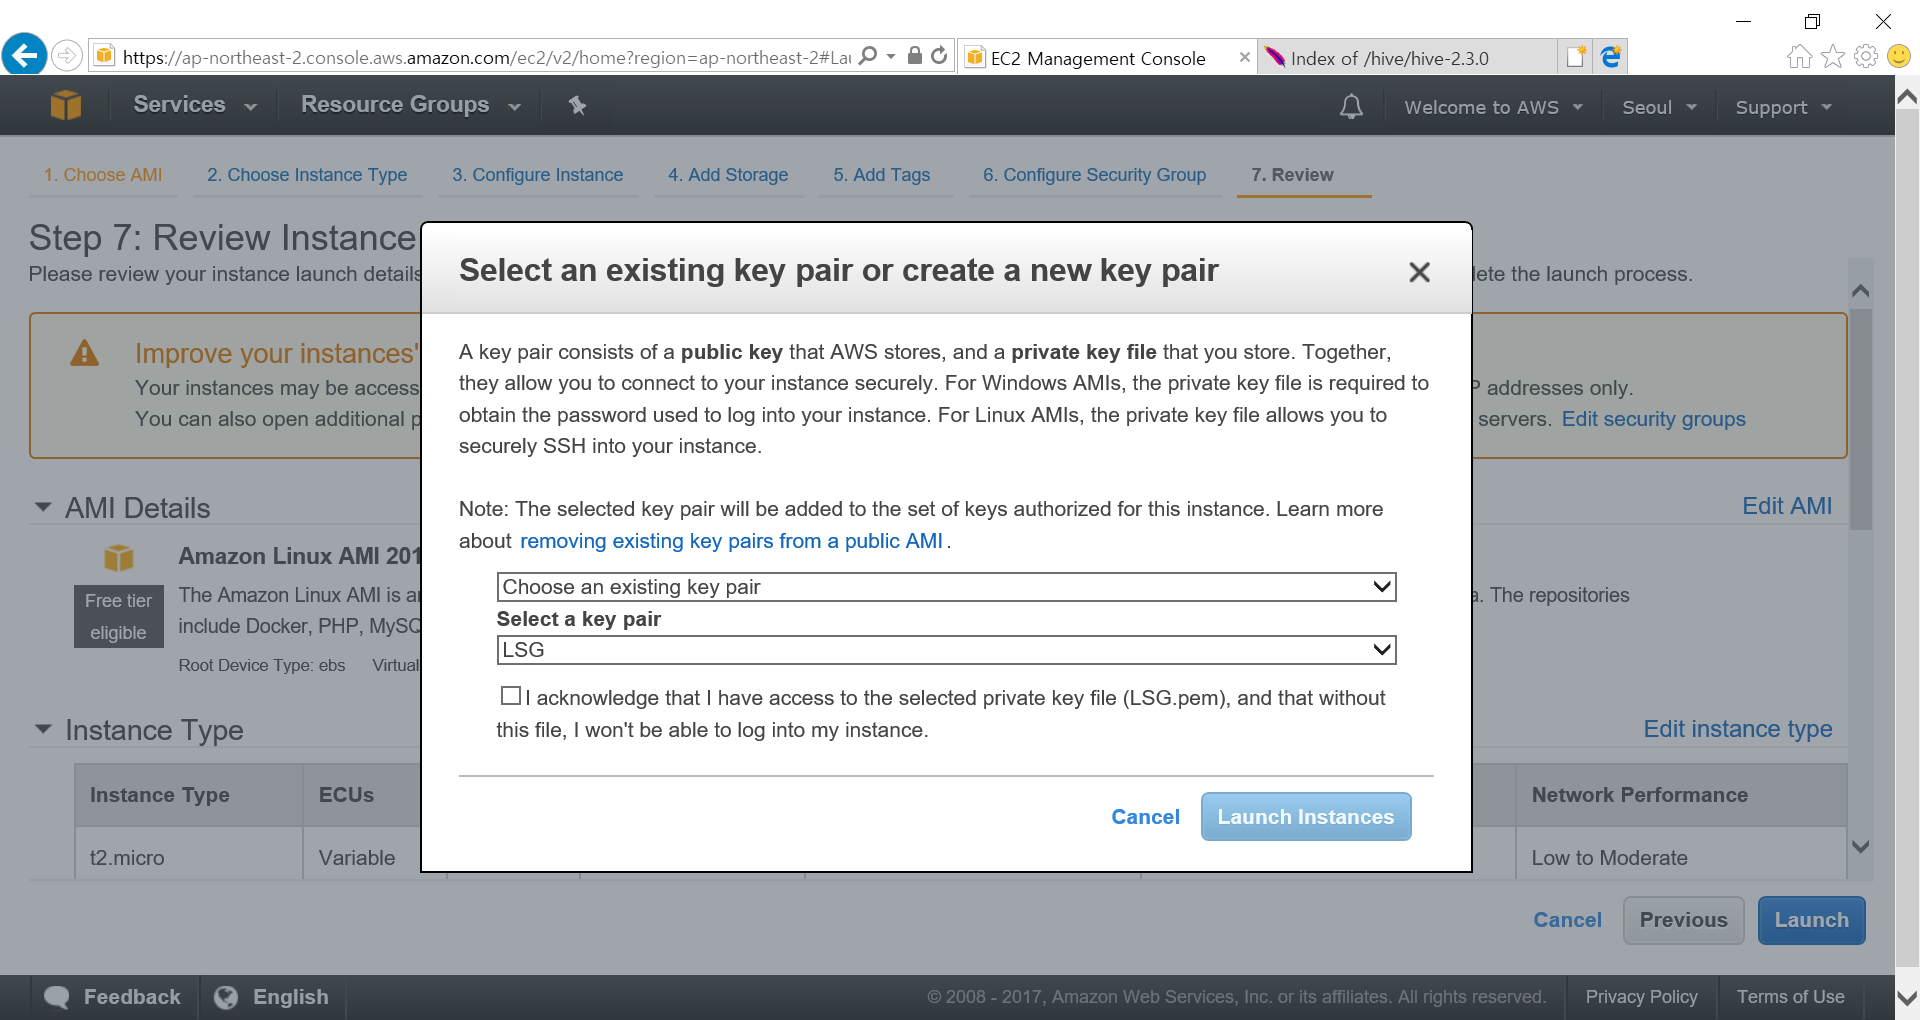Click the browser forward arrow button

coord(67,55)
